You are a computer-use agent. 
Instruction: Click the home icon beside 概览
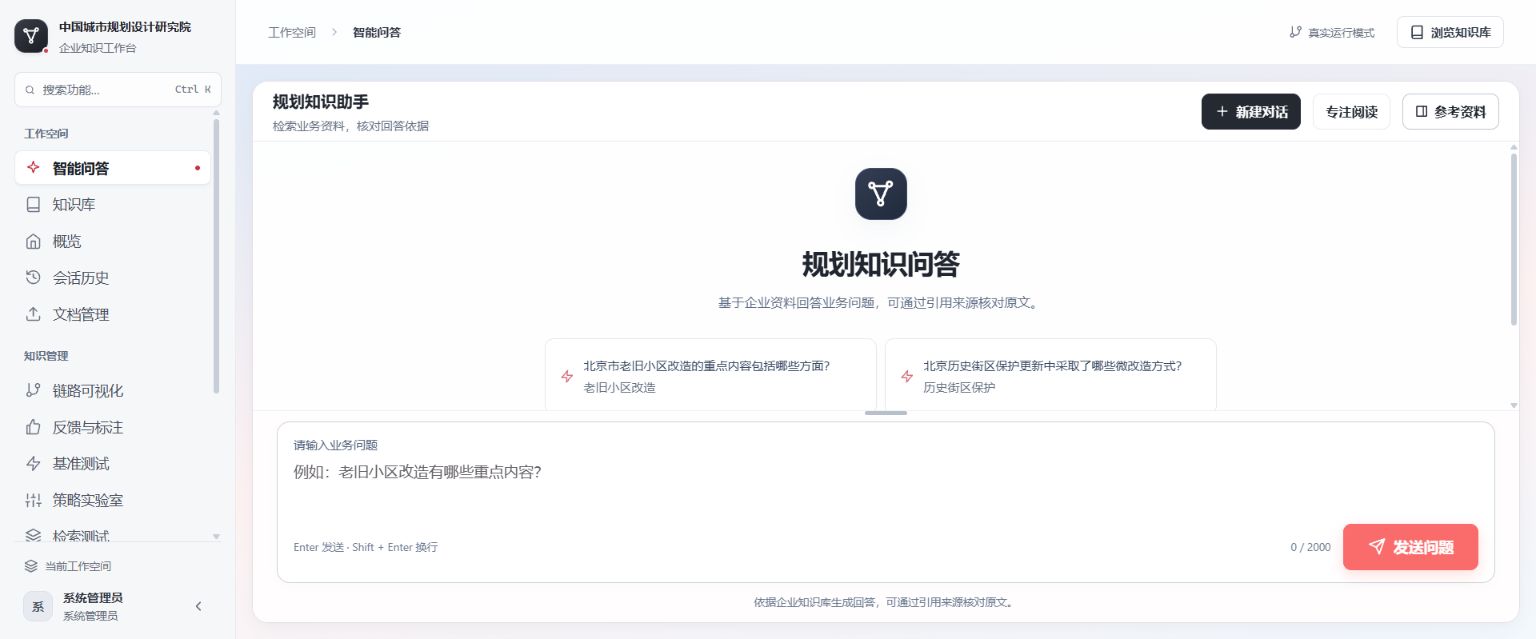coord(33,241)
